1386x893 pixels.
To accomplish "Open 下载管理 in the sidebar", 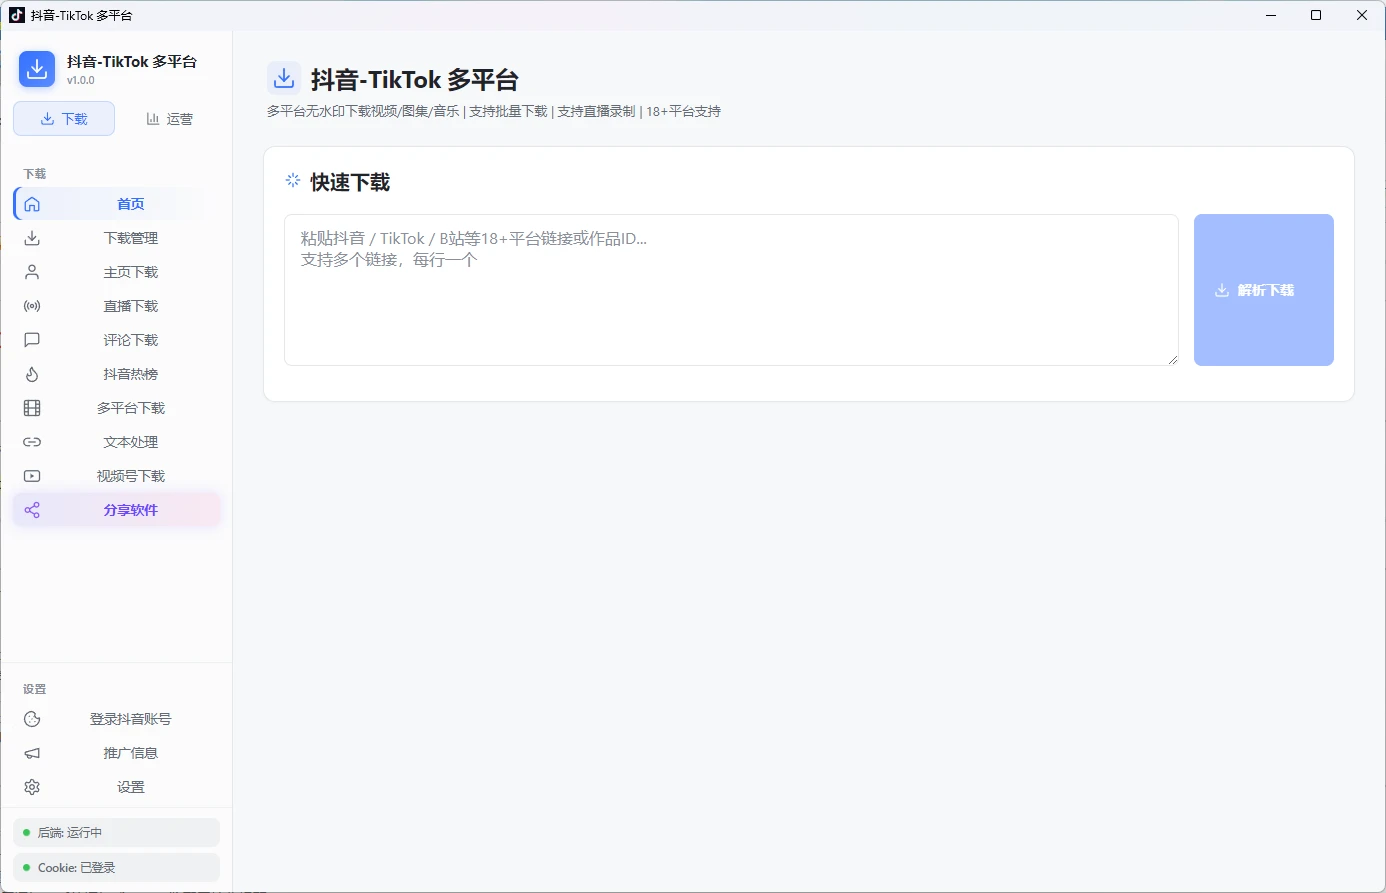I will [x=116, y=238].
